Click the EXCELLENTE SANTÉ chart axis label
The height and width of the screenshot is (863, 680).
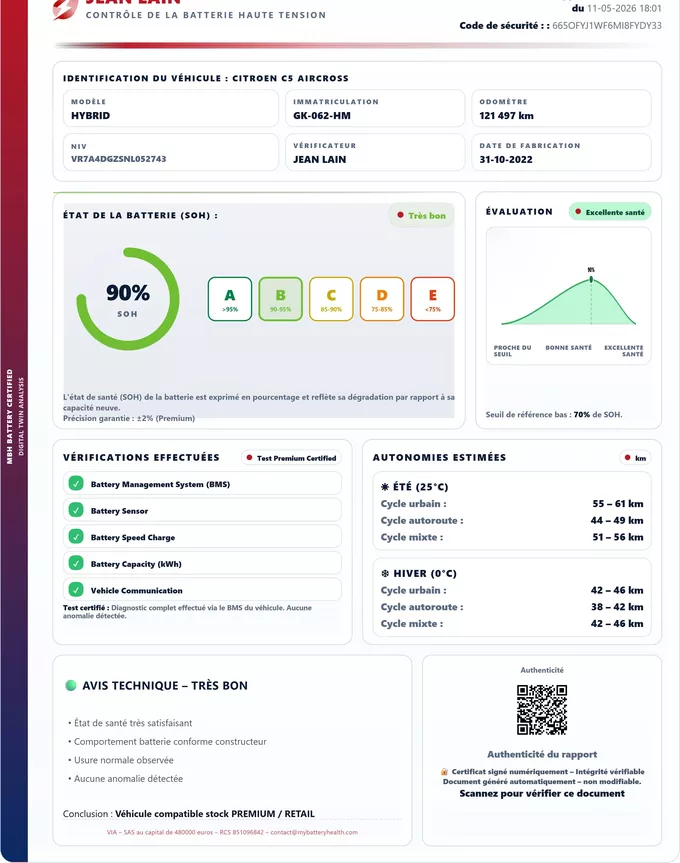pyautogui.click(x=624, y=351)
